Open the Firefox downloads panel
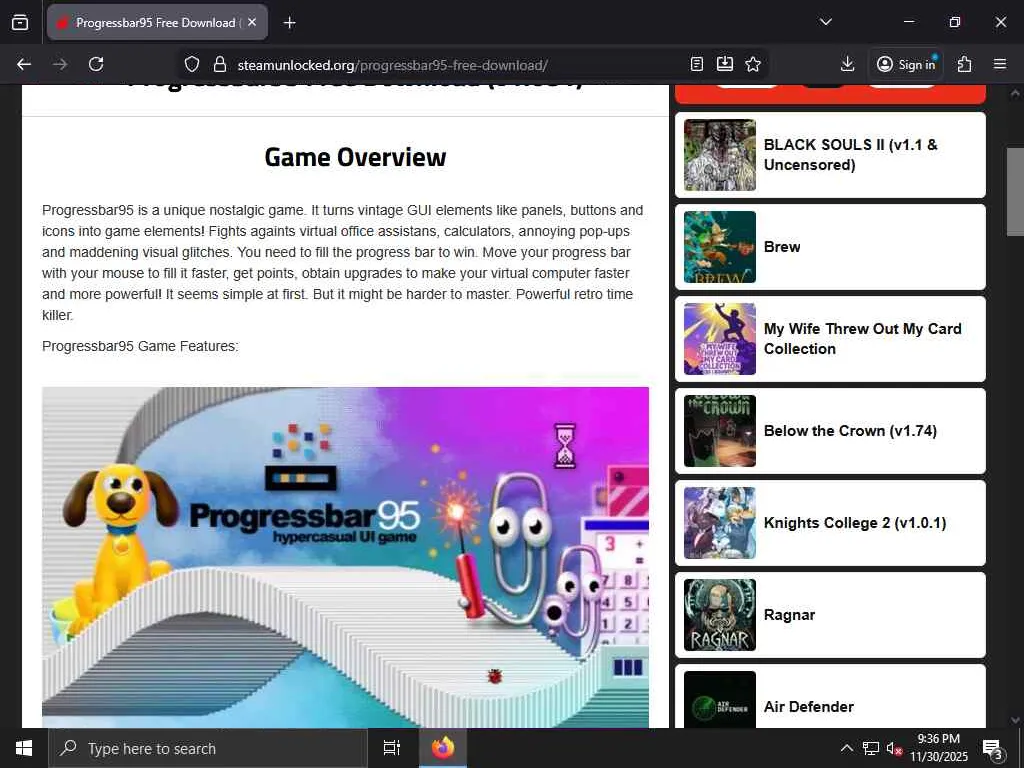The width and height of the screenshot is (1024, 768). (x=847, y=64)
